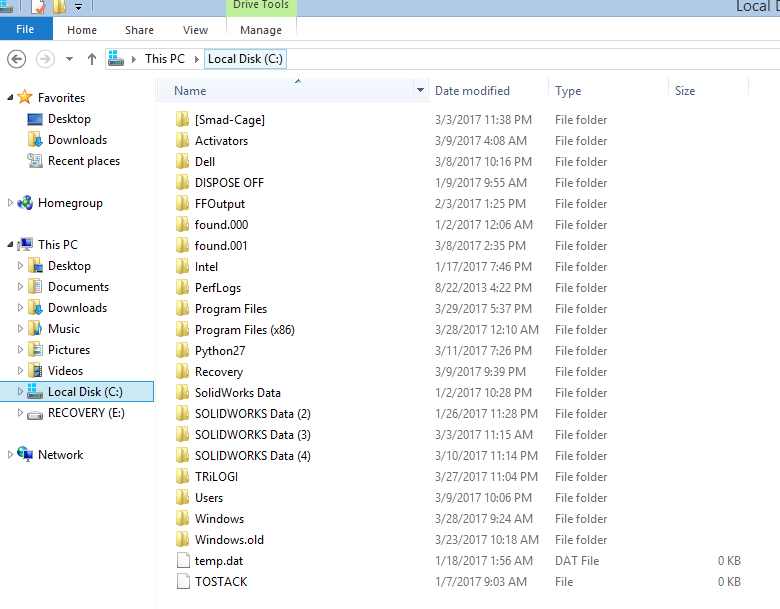
Task: Open the Name column filter dropdown
Action: click(x=420, y=91)
